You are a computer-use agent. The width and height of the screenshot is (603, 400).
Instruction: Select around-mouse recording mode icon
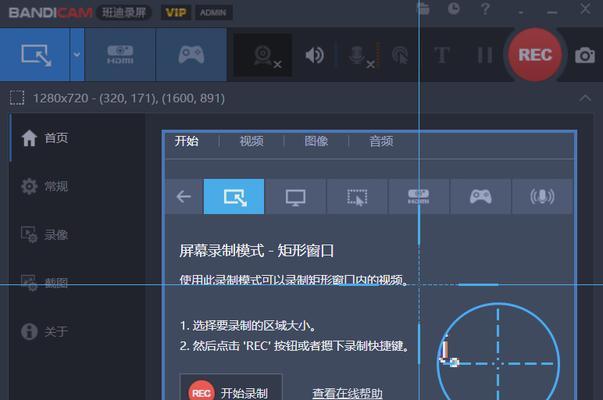coord(357,197)
